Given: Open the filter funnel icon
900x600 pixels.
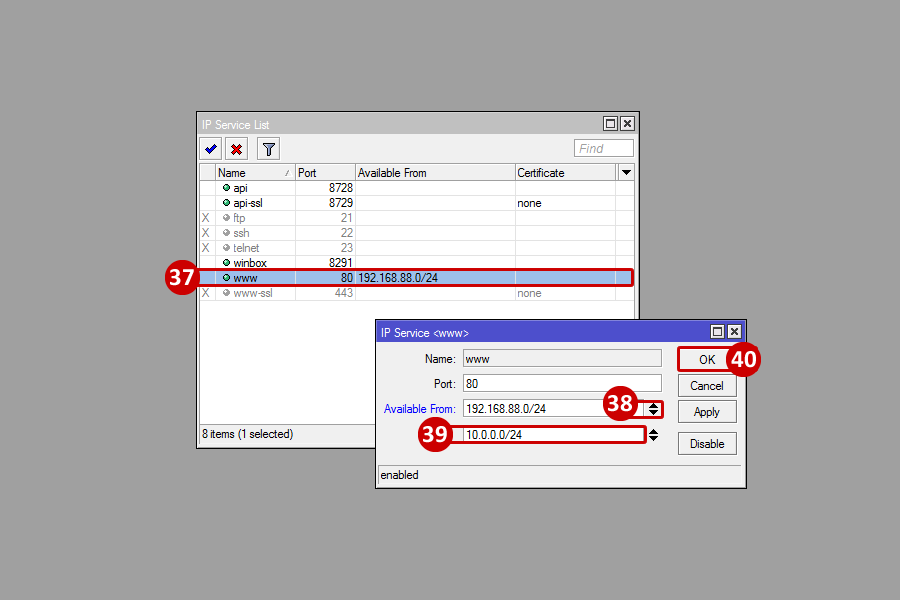Looking at the screenshot, I should pos(268,149).
